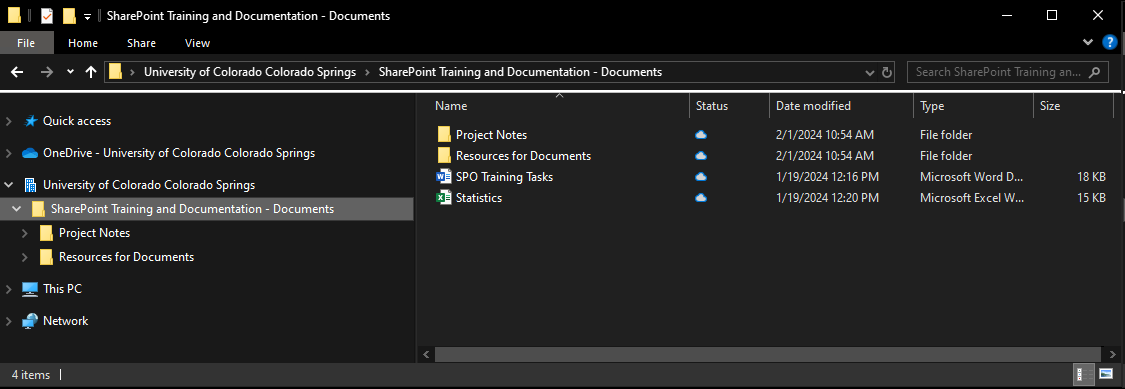Screen dimensions: 1125x389
Task: Switch to the Home ribbon tab
Action: click(x=83, y=43)
